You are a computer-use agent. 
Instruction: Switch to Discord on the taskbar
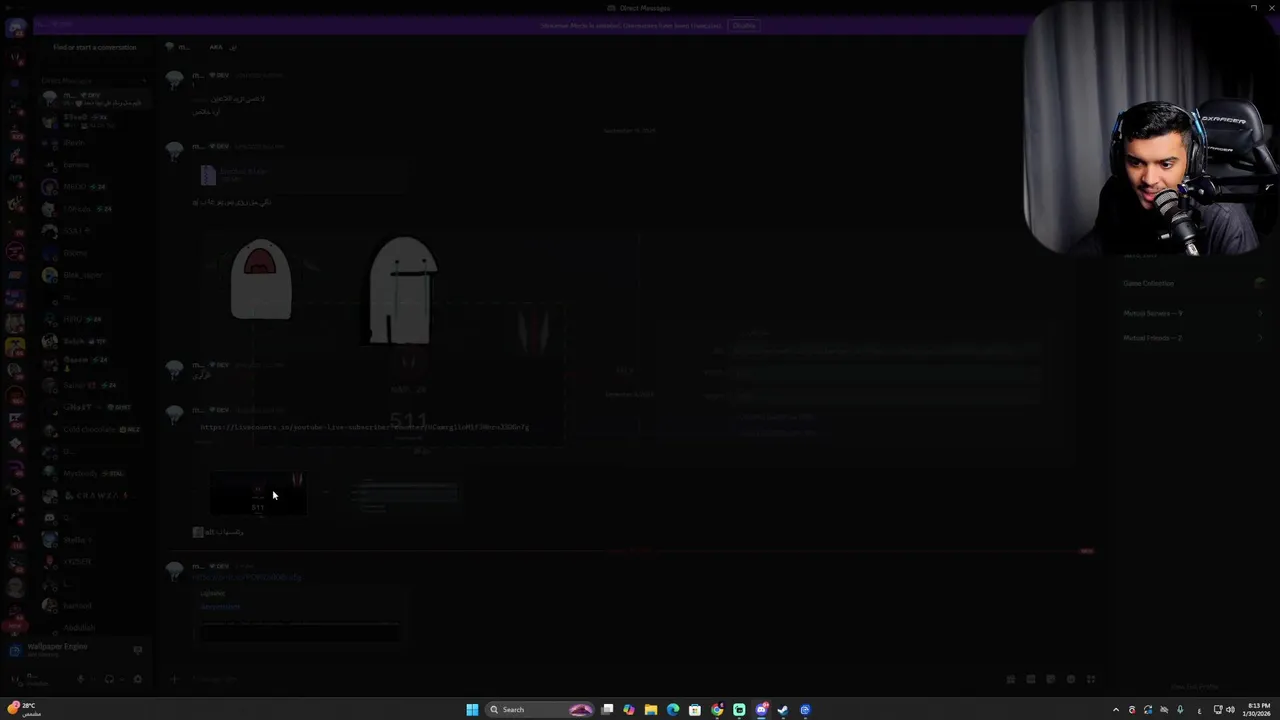pyautogui.click(x=761, y=709)
